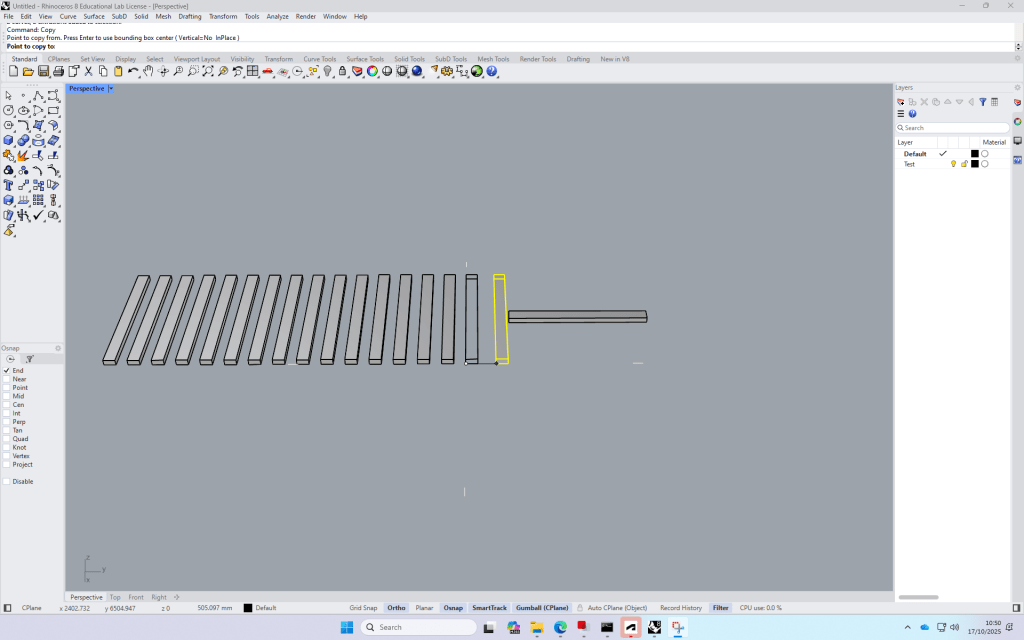Open the Layers panel gear options

[1017, 87]
